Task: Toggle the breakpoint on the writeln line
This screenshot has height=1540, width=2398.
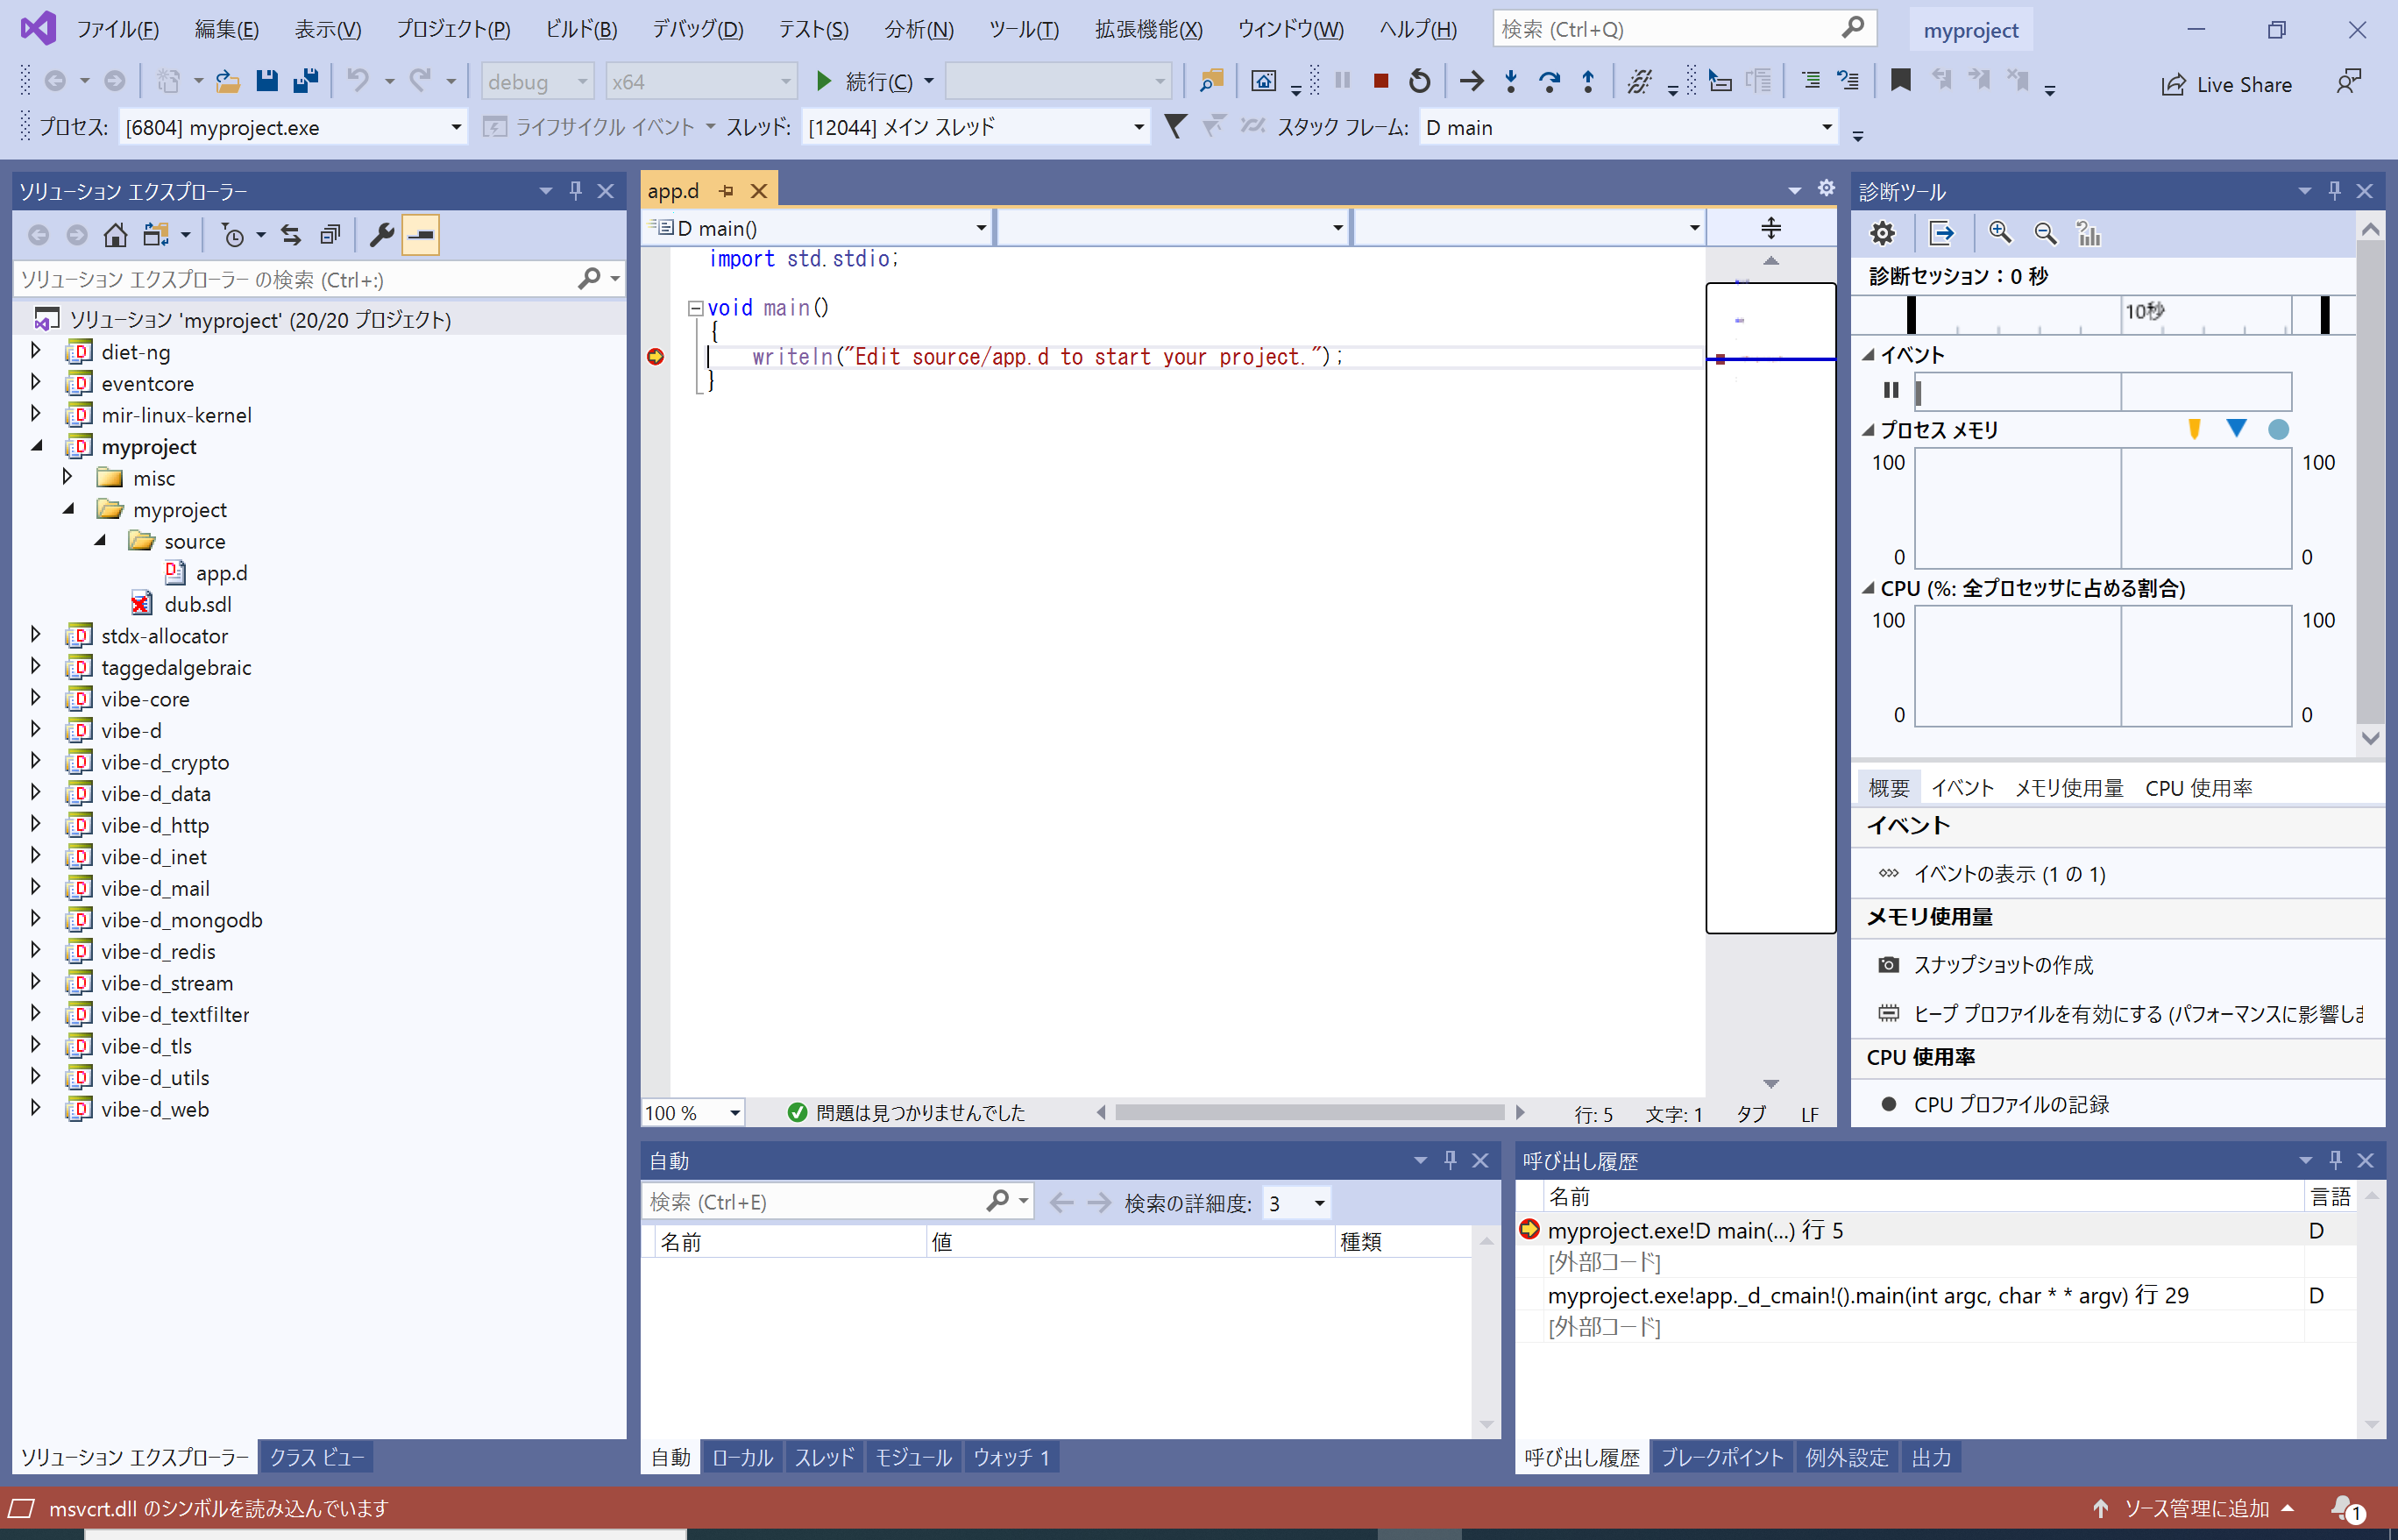Action: [x=656, y=357]
